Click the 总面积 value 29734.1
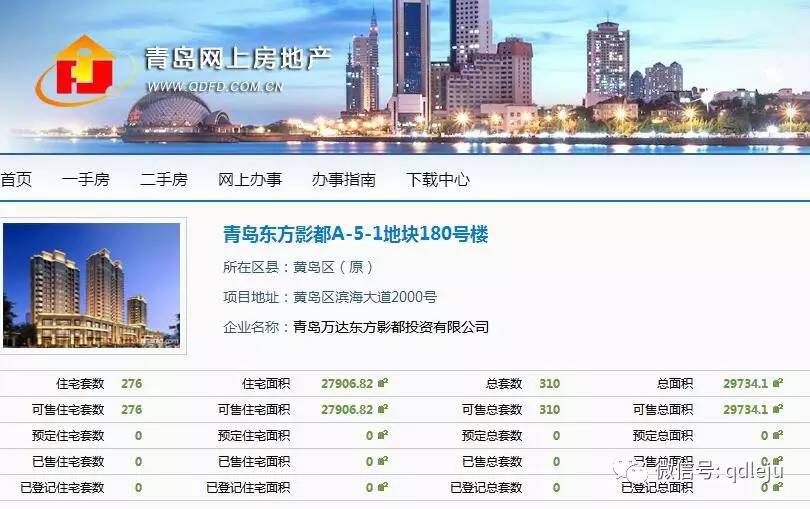This screenshot has height=509, width=810. [x=745, y=383]
